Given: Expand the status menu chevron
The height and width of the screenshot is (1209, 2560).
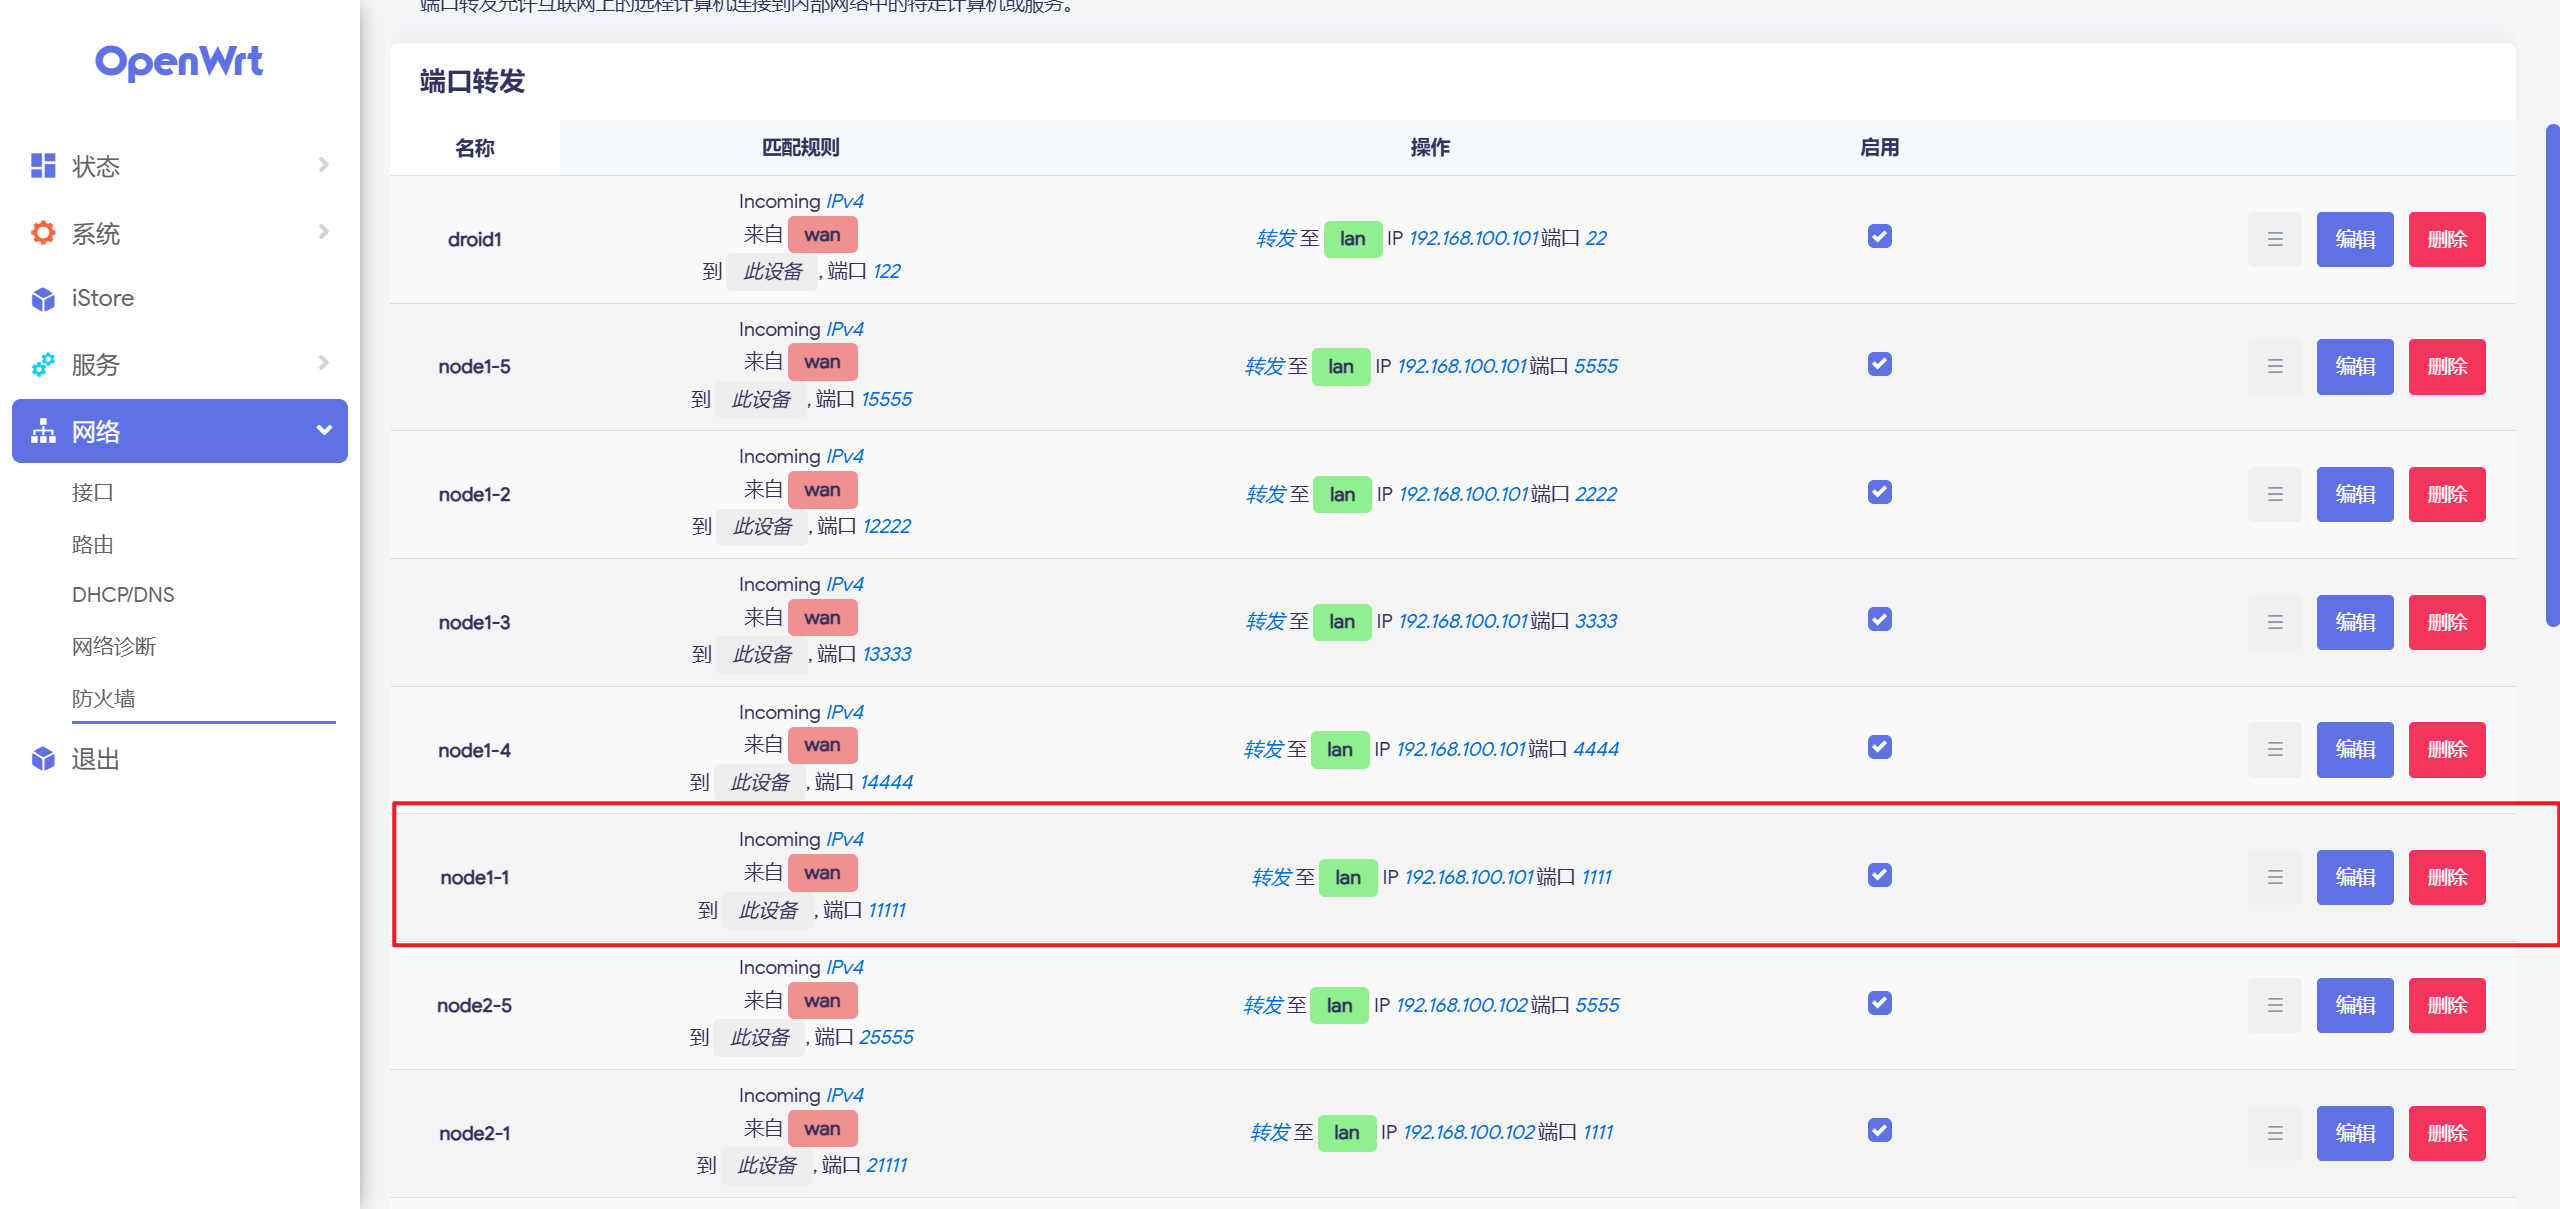Looking at the screenshot, I should coord(323,165).
